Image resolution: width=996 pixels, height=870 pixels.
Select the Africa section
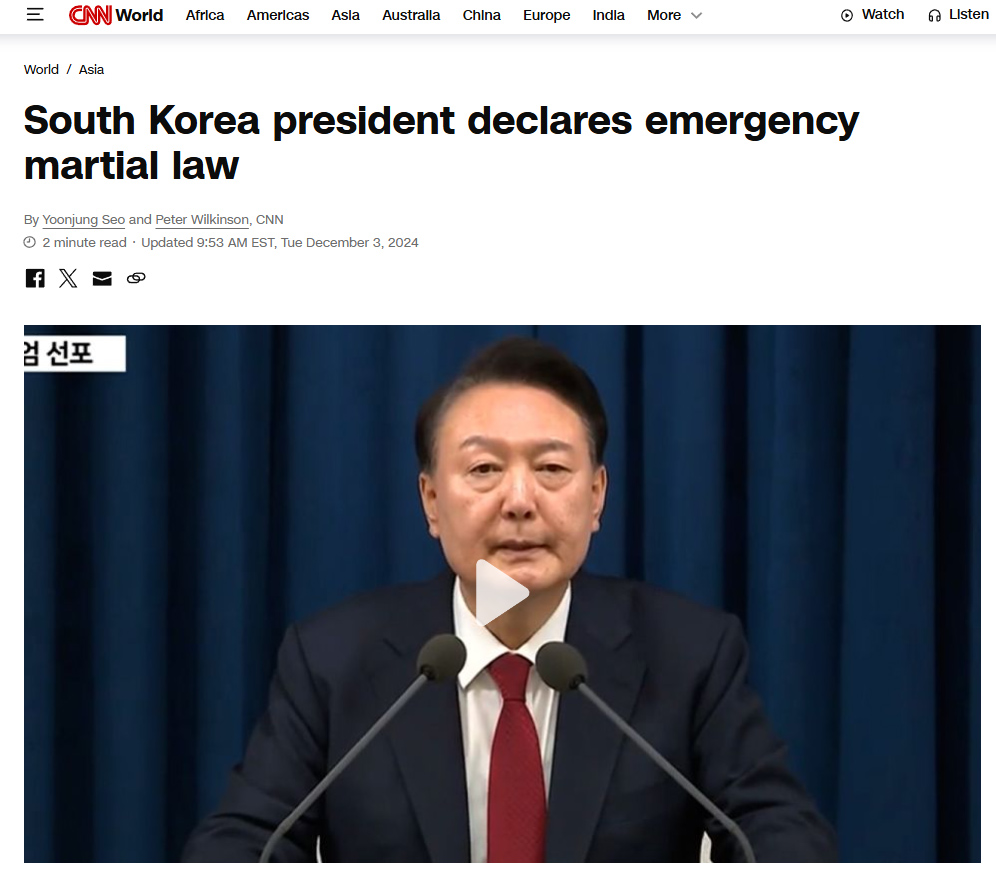pyautogui.click(x=205, y=15)
